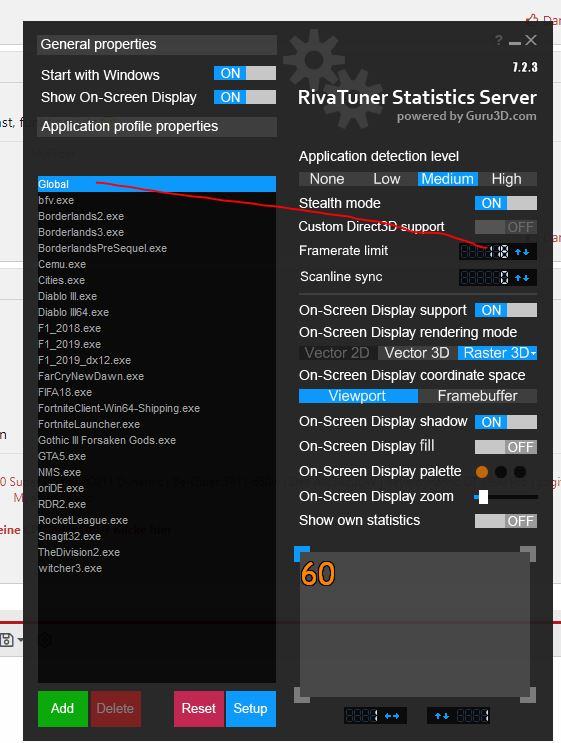Select RocketLeague.exe profile
This screenshot has width=561, height=743.
point(157,521)
